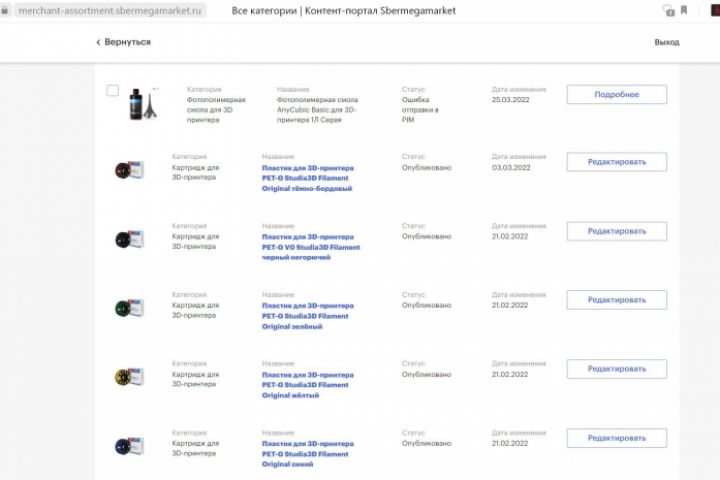Click the lock-shield icon next to bookmark
The height and width of the screenshot is (480, 720).
(x=669, y=10)
